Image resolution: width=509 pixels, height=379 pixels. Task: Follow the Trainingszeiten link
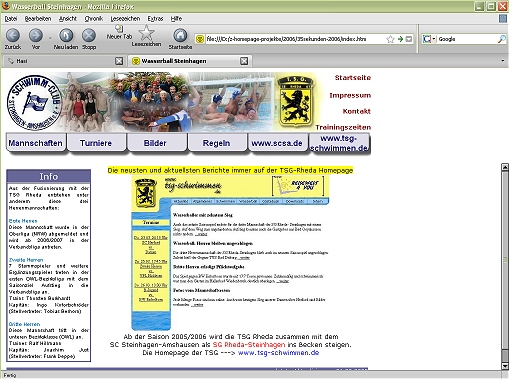(343, 127)
